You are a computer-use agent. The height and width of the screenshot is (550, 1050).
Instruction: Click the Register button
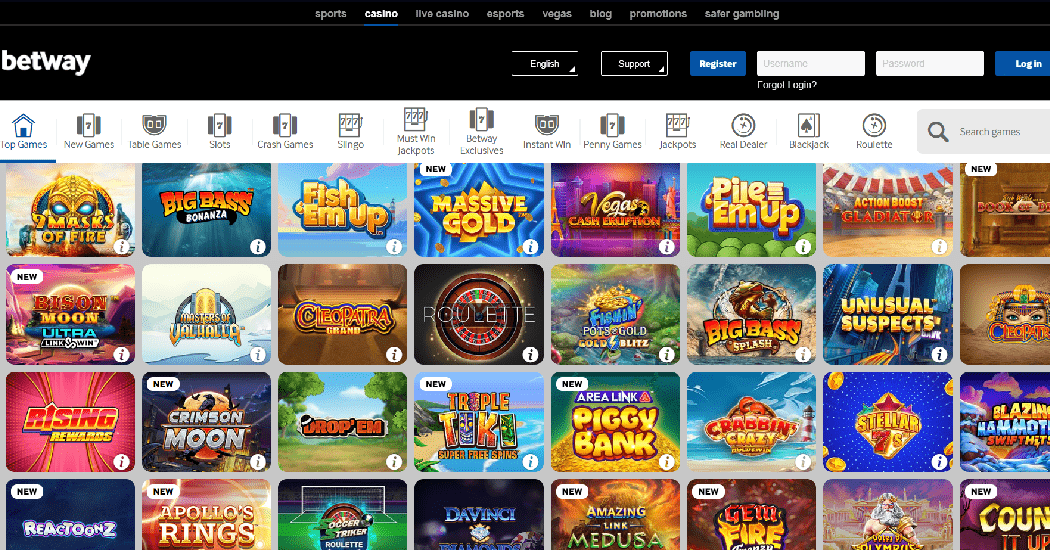click(x=718, y=64)
